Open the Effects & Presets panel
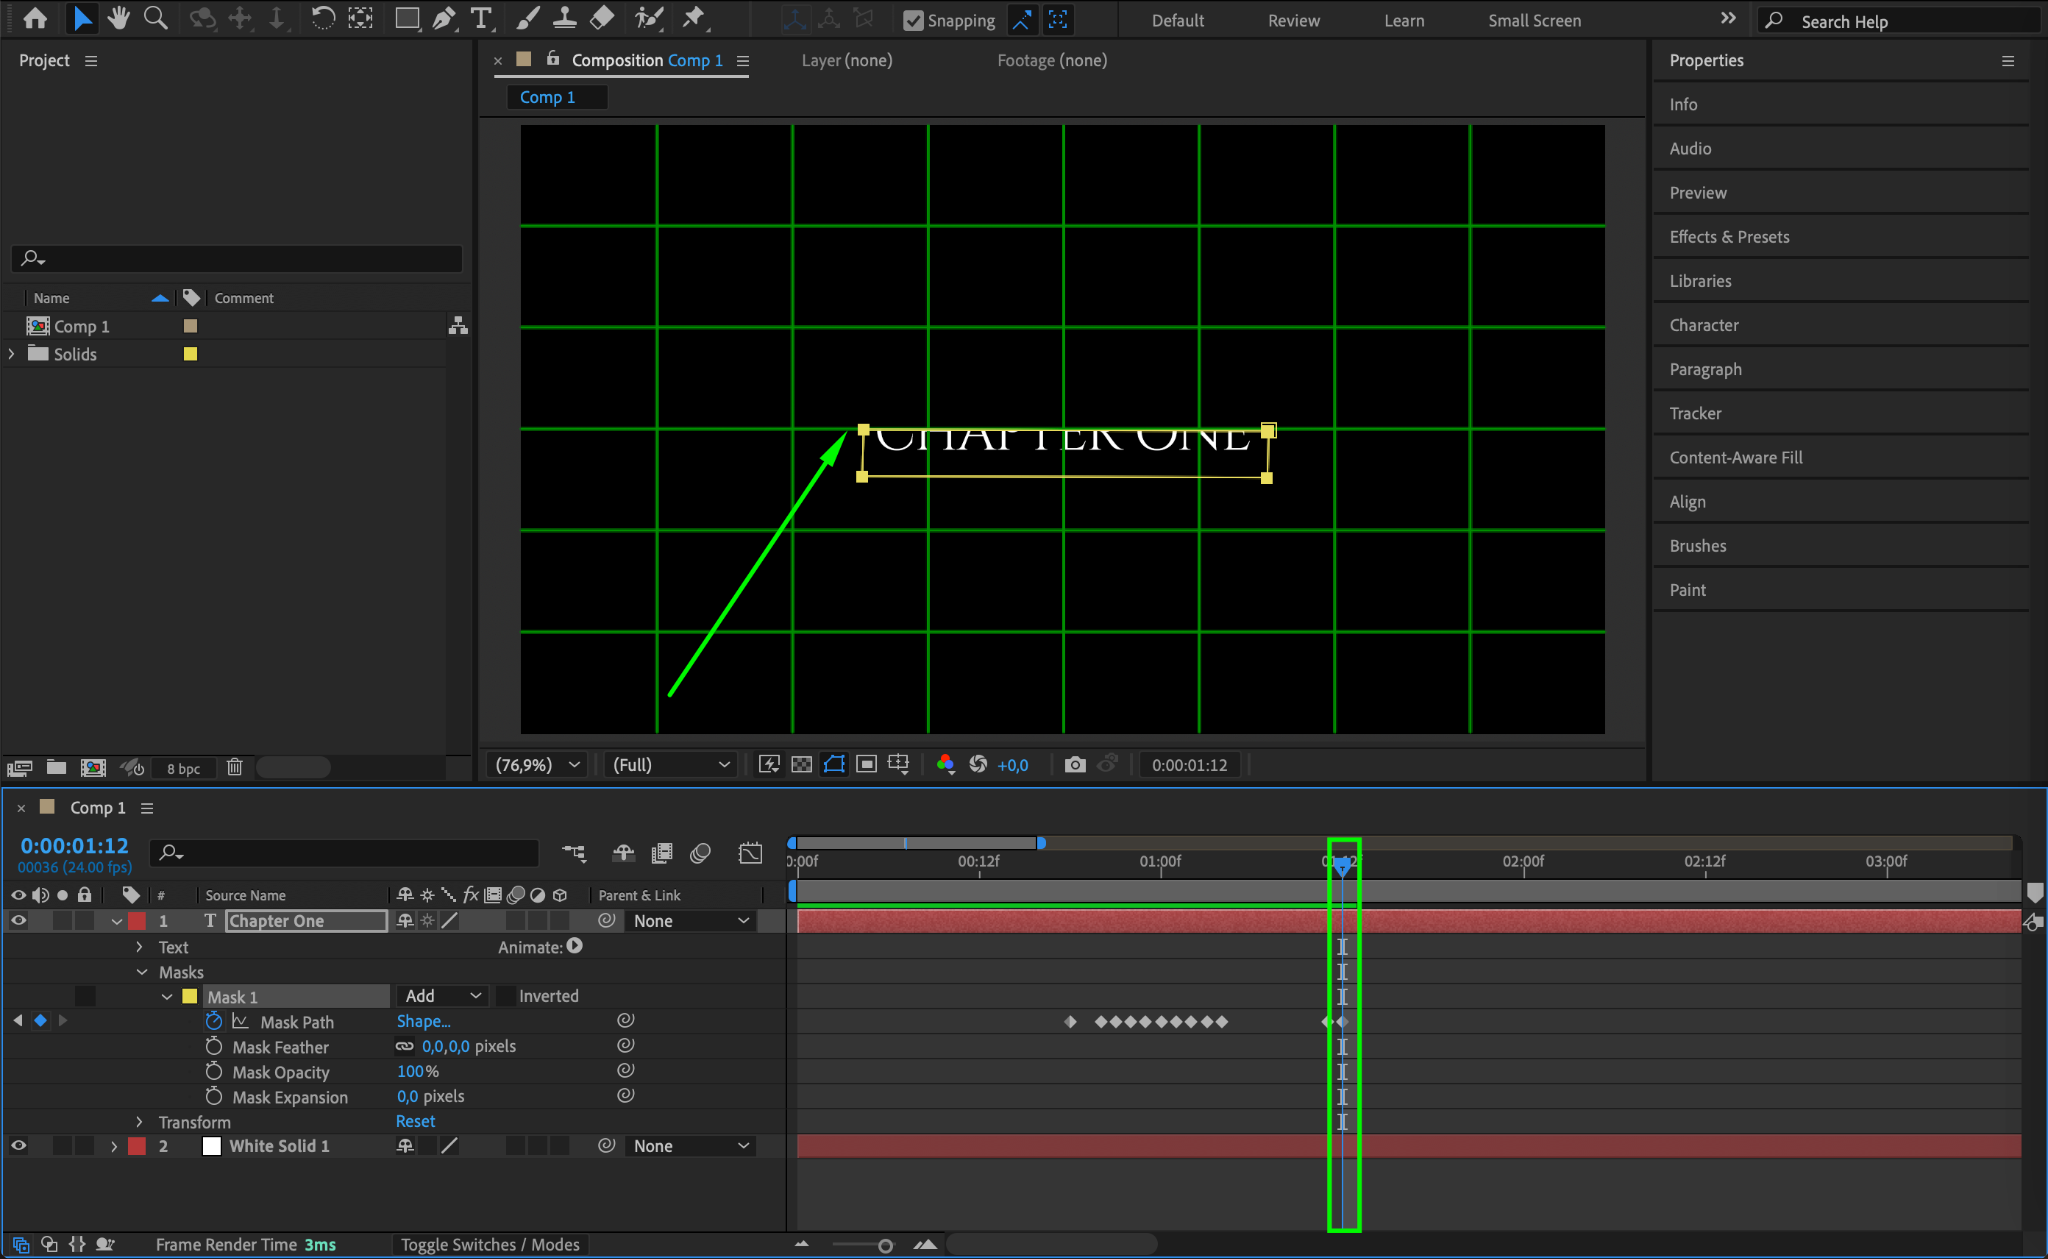 click(1729, 237)
